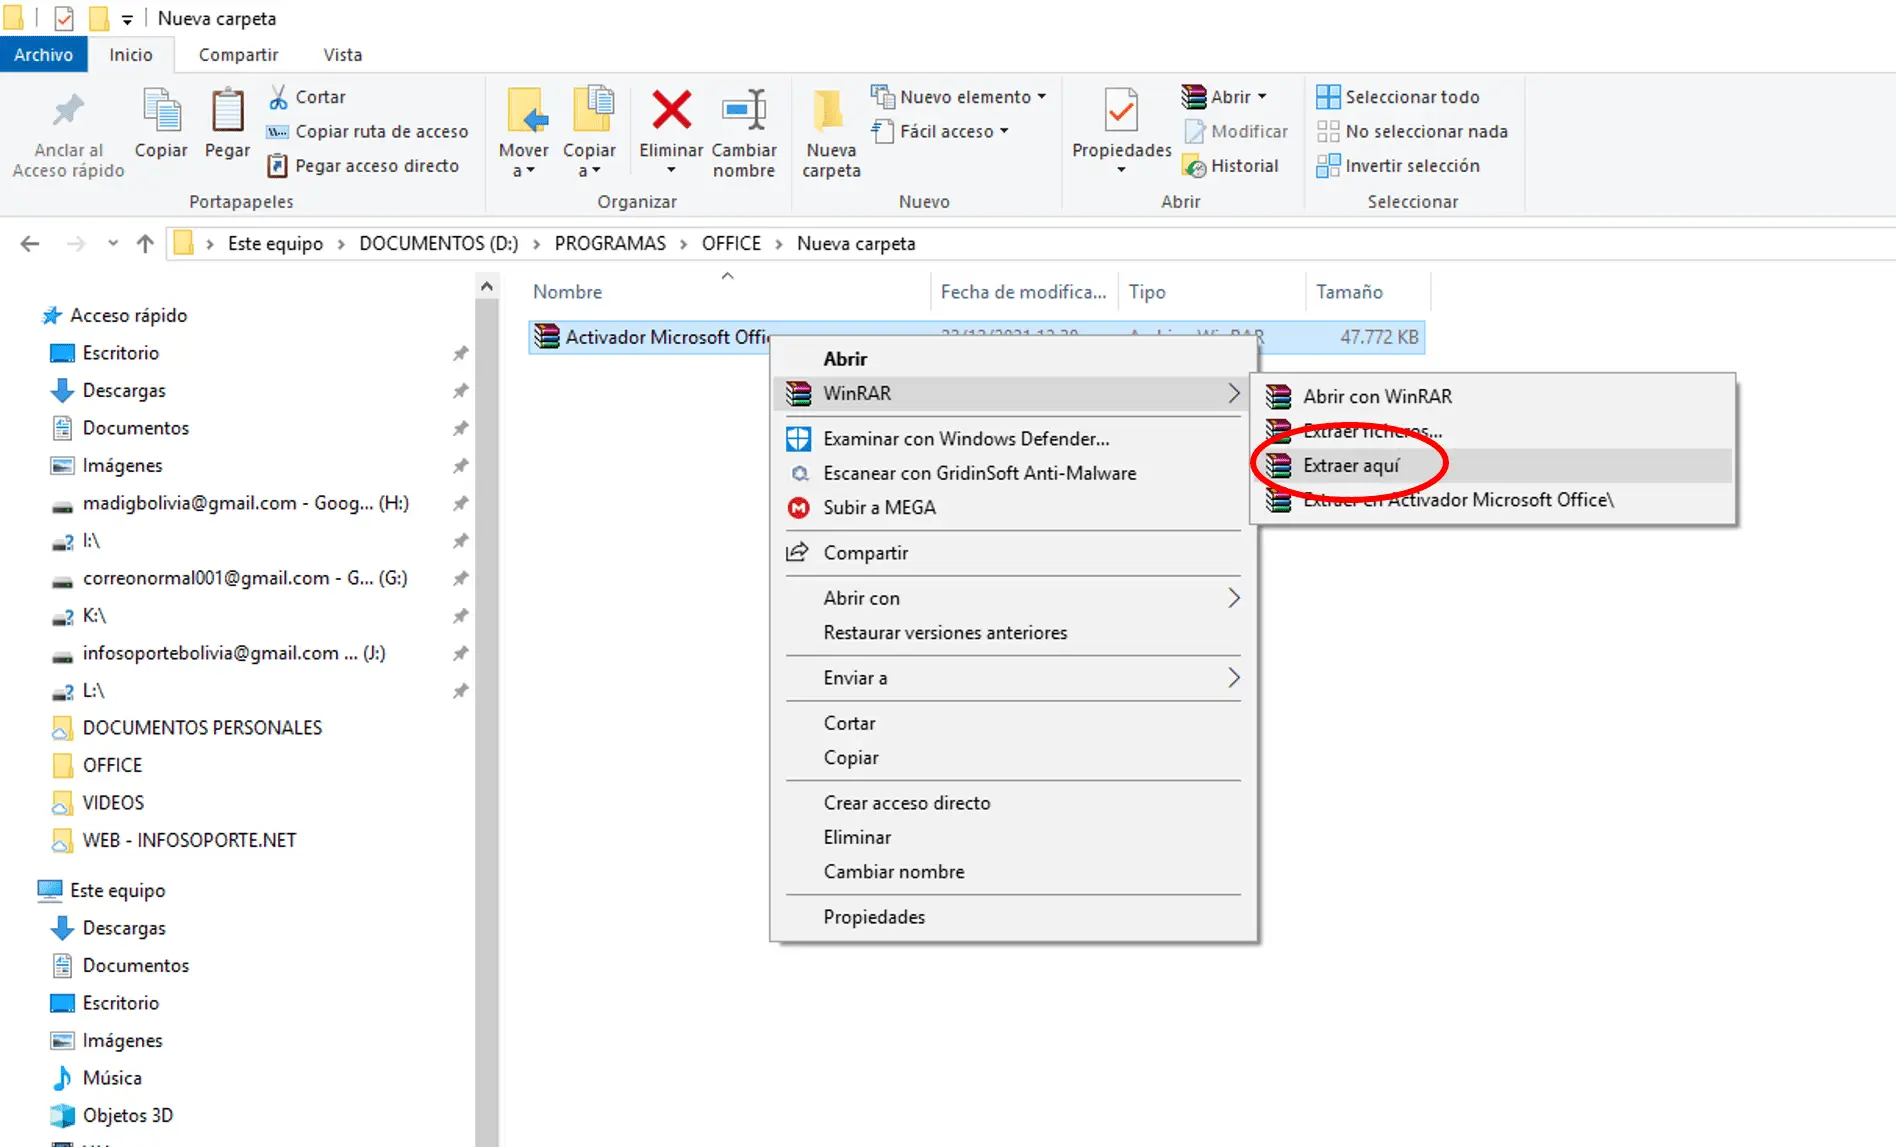This screenshot has width=1896, height=1147.
Task: Open the Nuevo elemento dropdown
Action: point(959,97)
